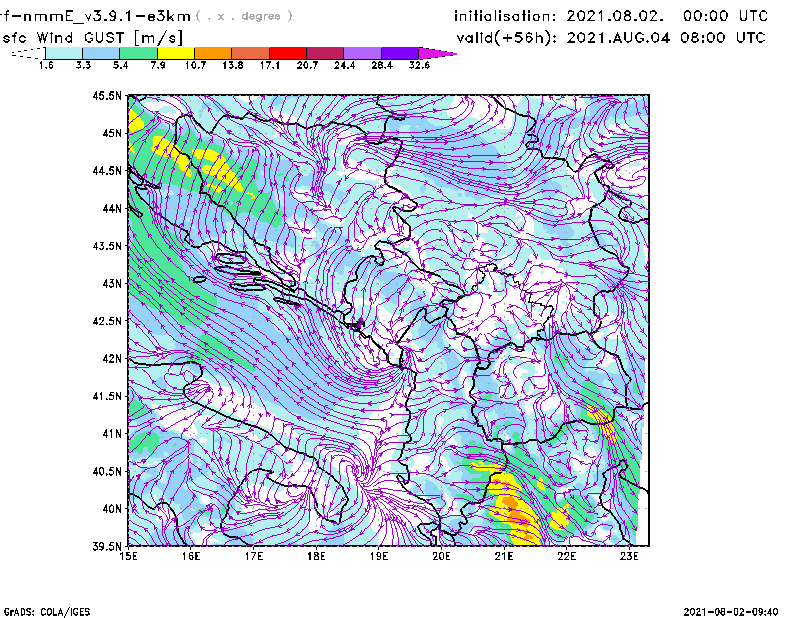This screenshot has width=800, height=618.
Task: Select the timestamp '2021-08-02-09:40'
Action: pyautogui.click(x=731, y=612)
